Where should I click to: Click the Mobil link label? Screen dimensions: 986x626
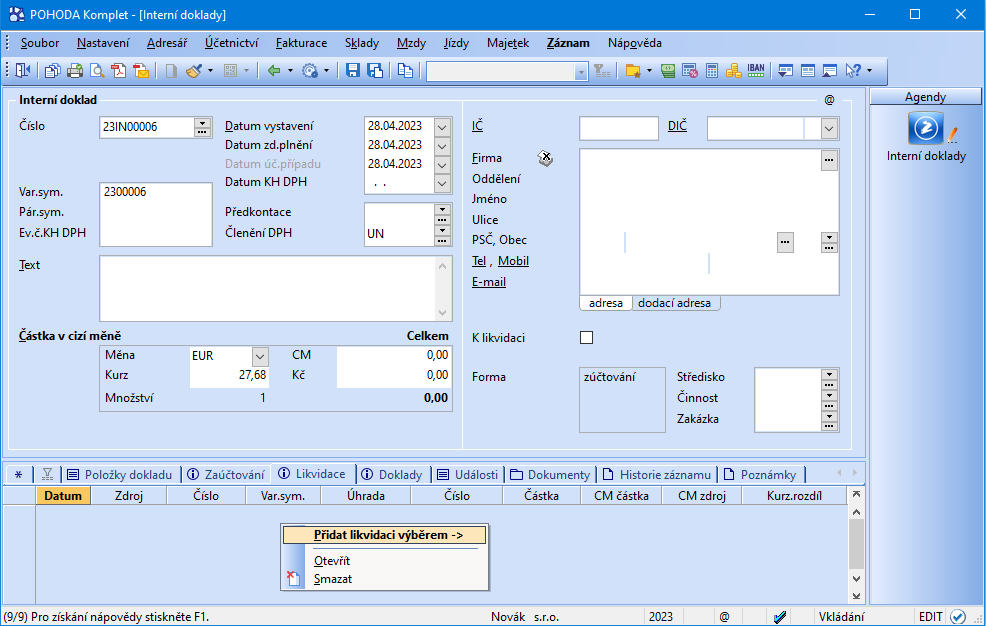pyautogui.click(x=513, y=261)
